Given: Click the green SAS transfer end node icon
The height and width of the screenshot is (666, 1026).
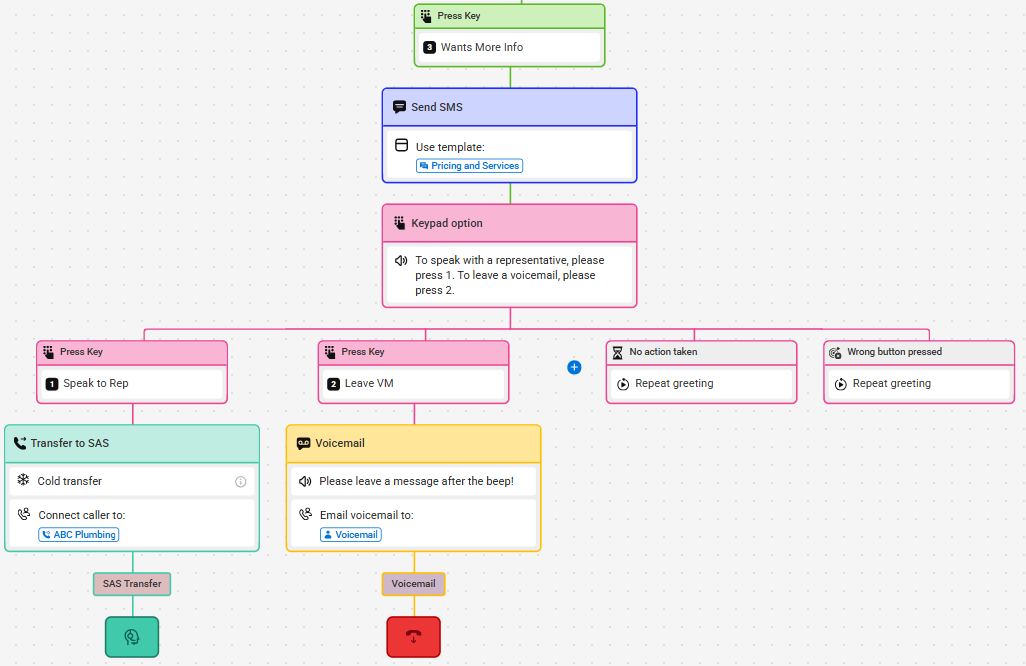Looking at the screenshot, I should tap(132, 637).
